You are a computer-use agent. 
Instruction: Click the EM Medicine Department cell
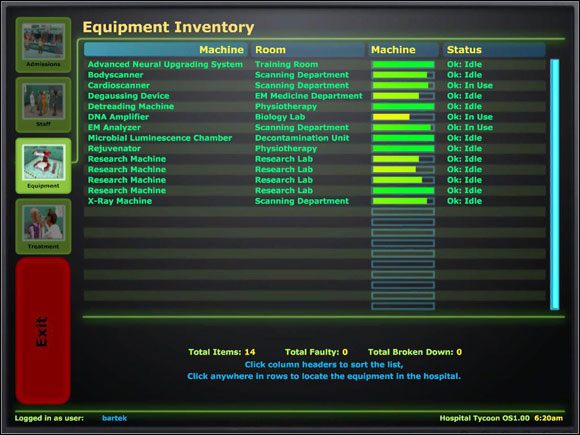point(308,96)
